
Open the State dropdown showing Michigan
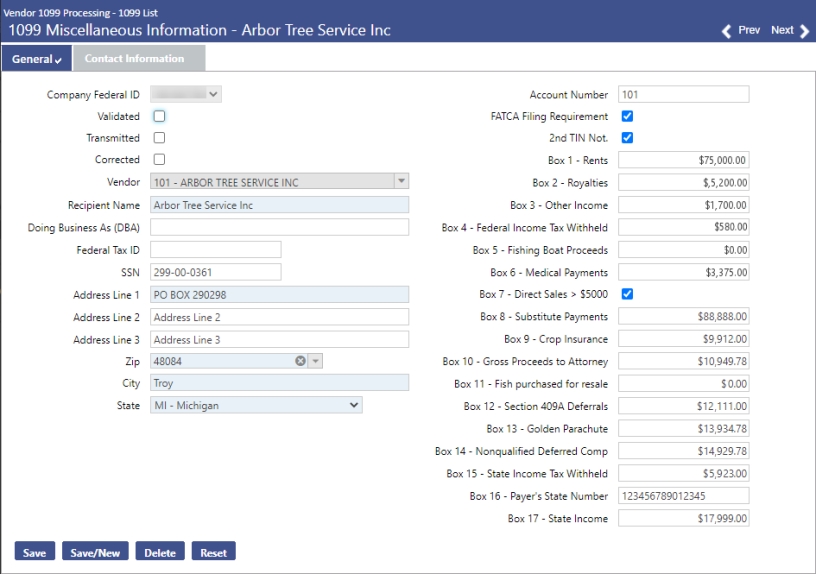[256, 405]
